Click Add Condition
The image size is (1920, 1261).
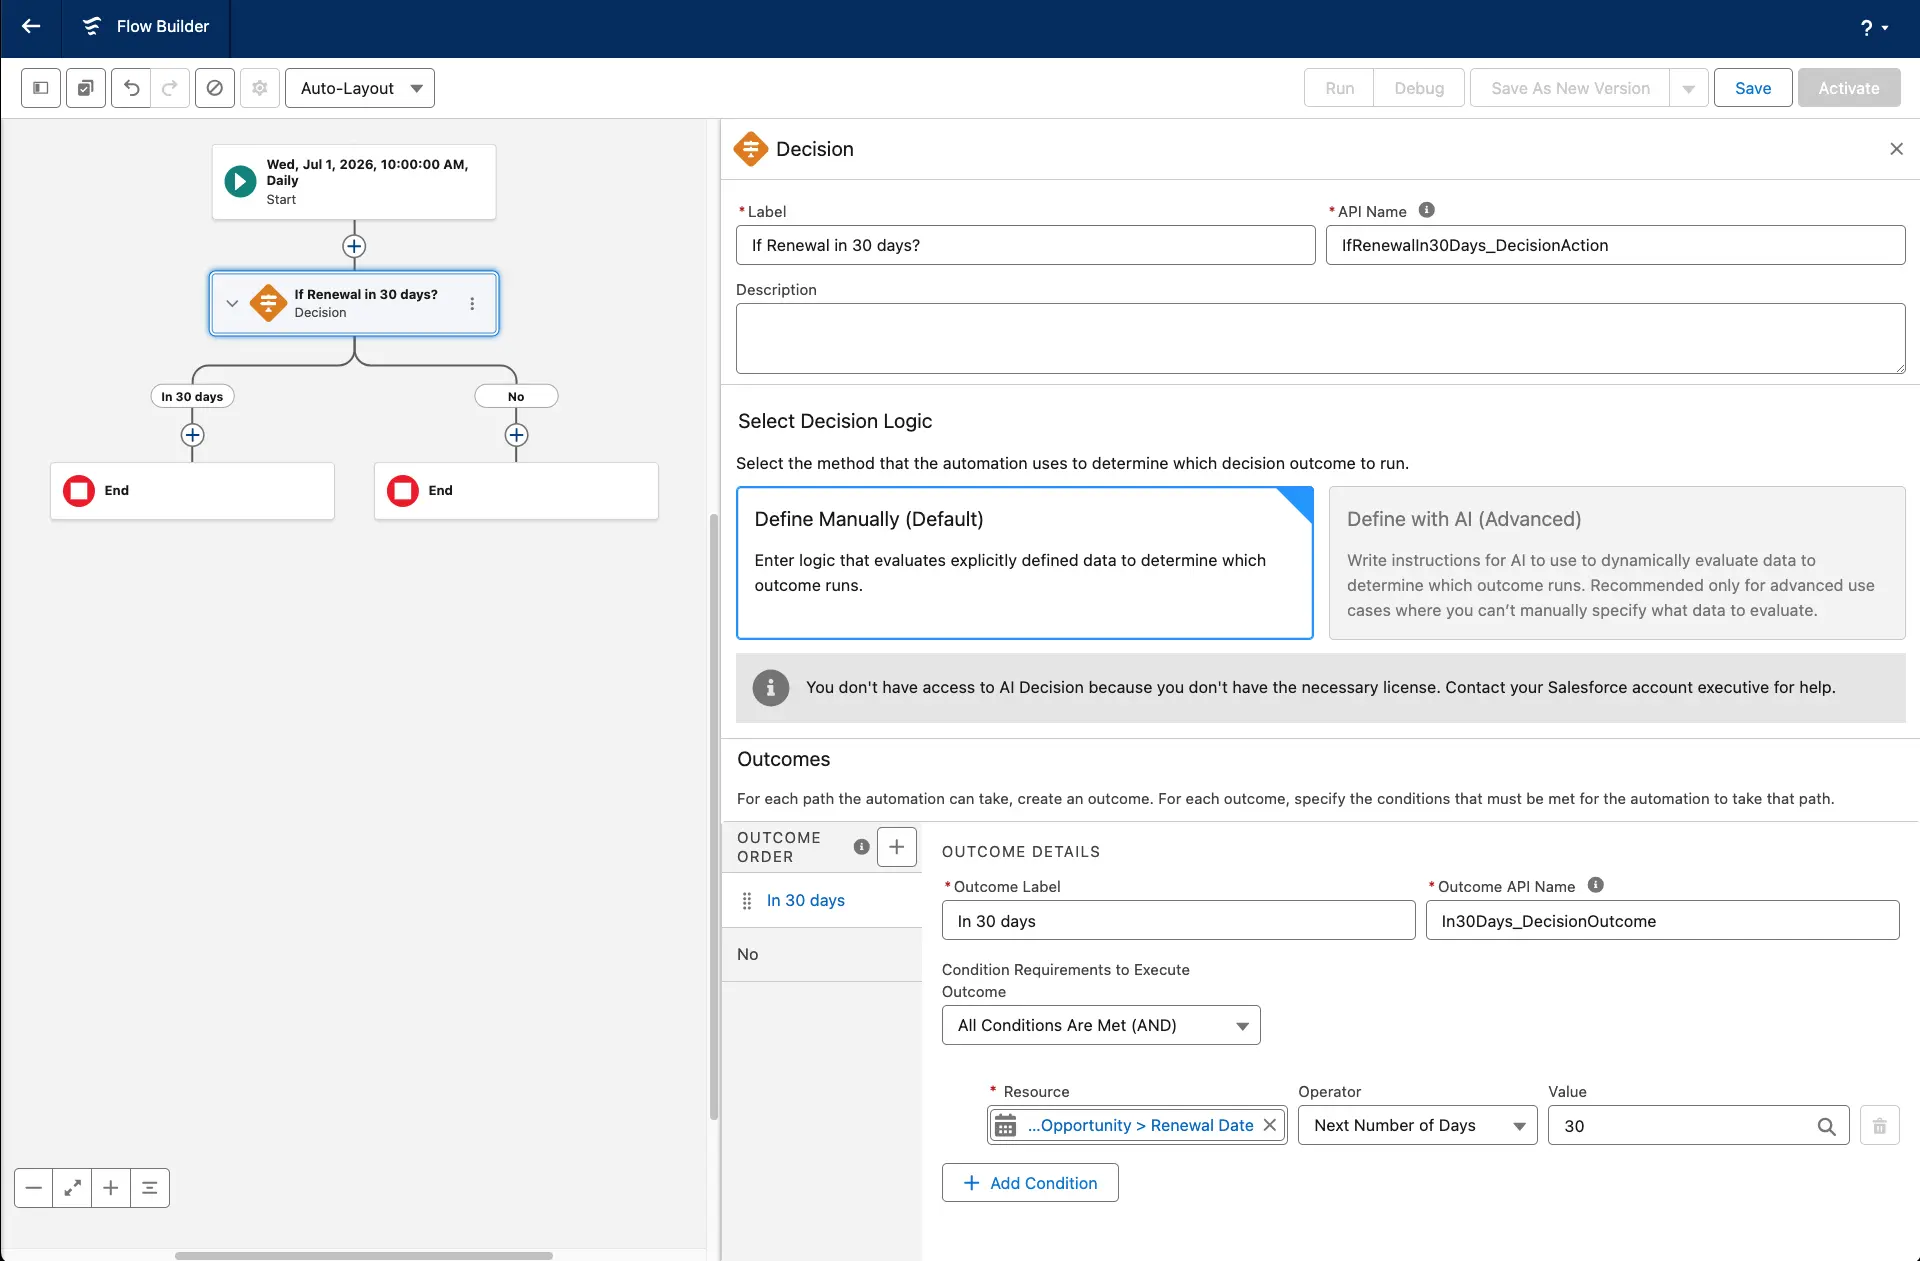(1030, 1183)
